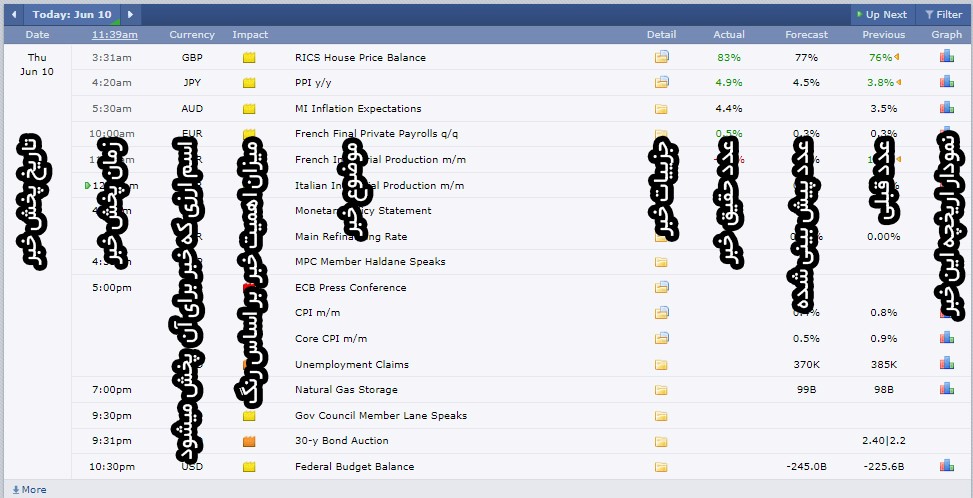Open the Today: Jun 10 date selector
Image resolution: width=973 pixels, height=498 pixels.
72,15
